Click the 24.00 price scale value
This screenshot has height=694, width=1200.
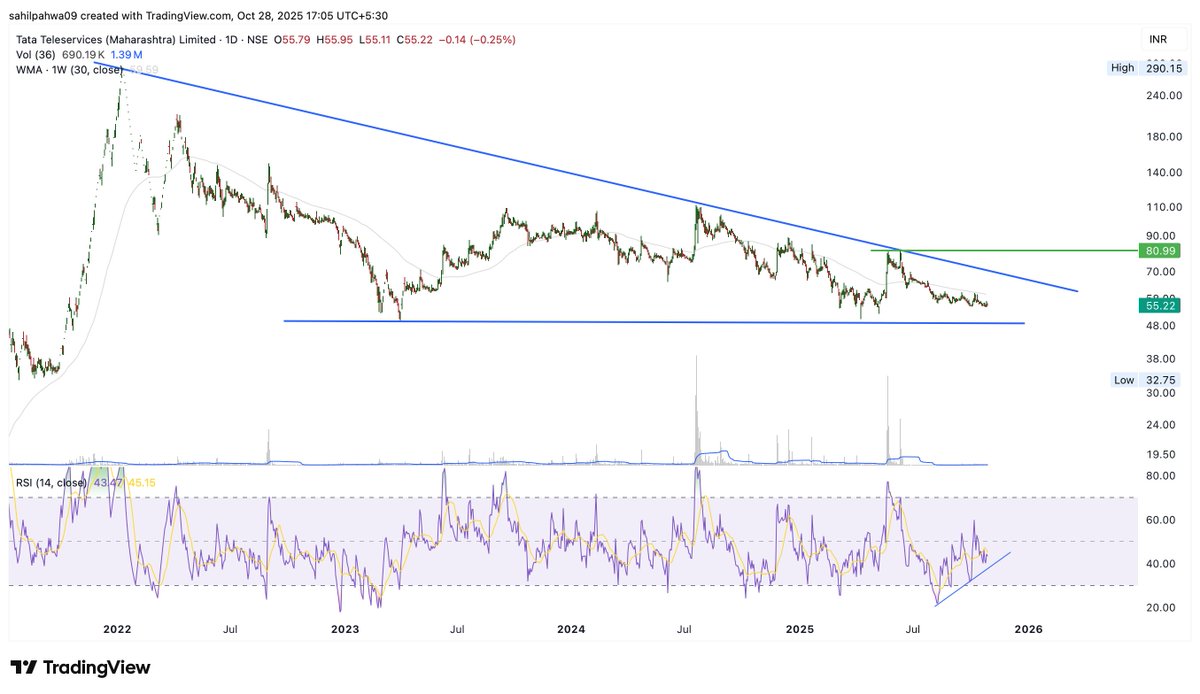coord(1160,425)
